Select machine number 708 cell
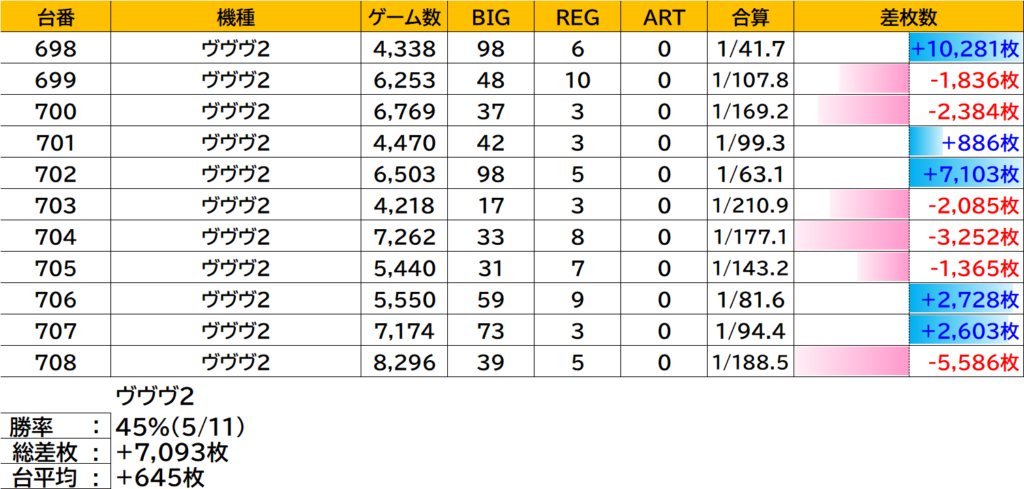Screen dimensions: 1024x489 coord(55,362)
